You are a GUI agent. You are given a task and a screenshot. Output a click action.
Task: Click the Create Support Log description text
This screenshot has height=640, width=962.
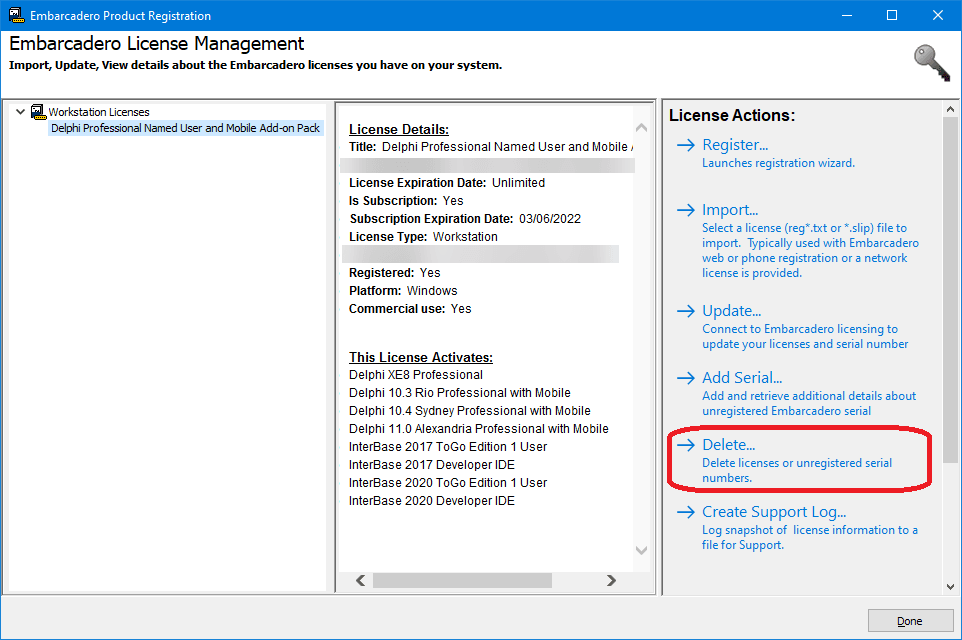click(x=810, y=538)
